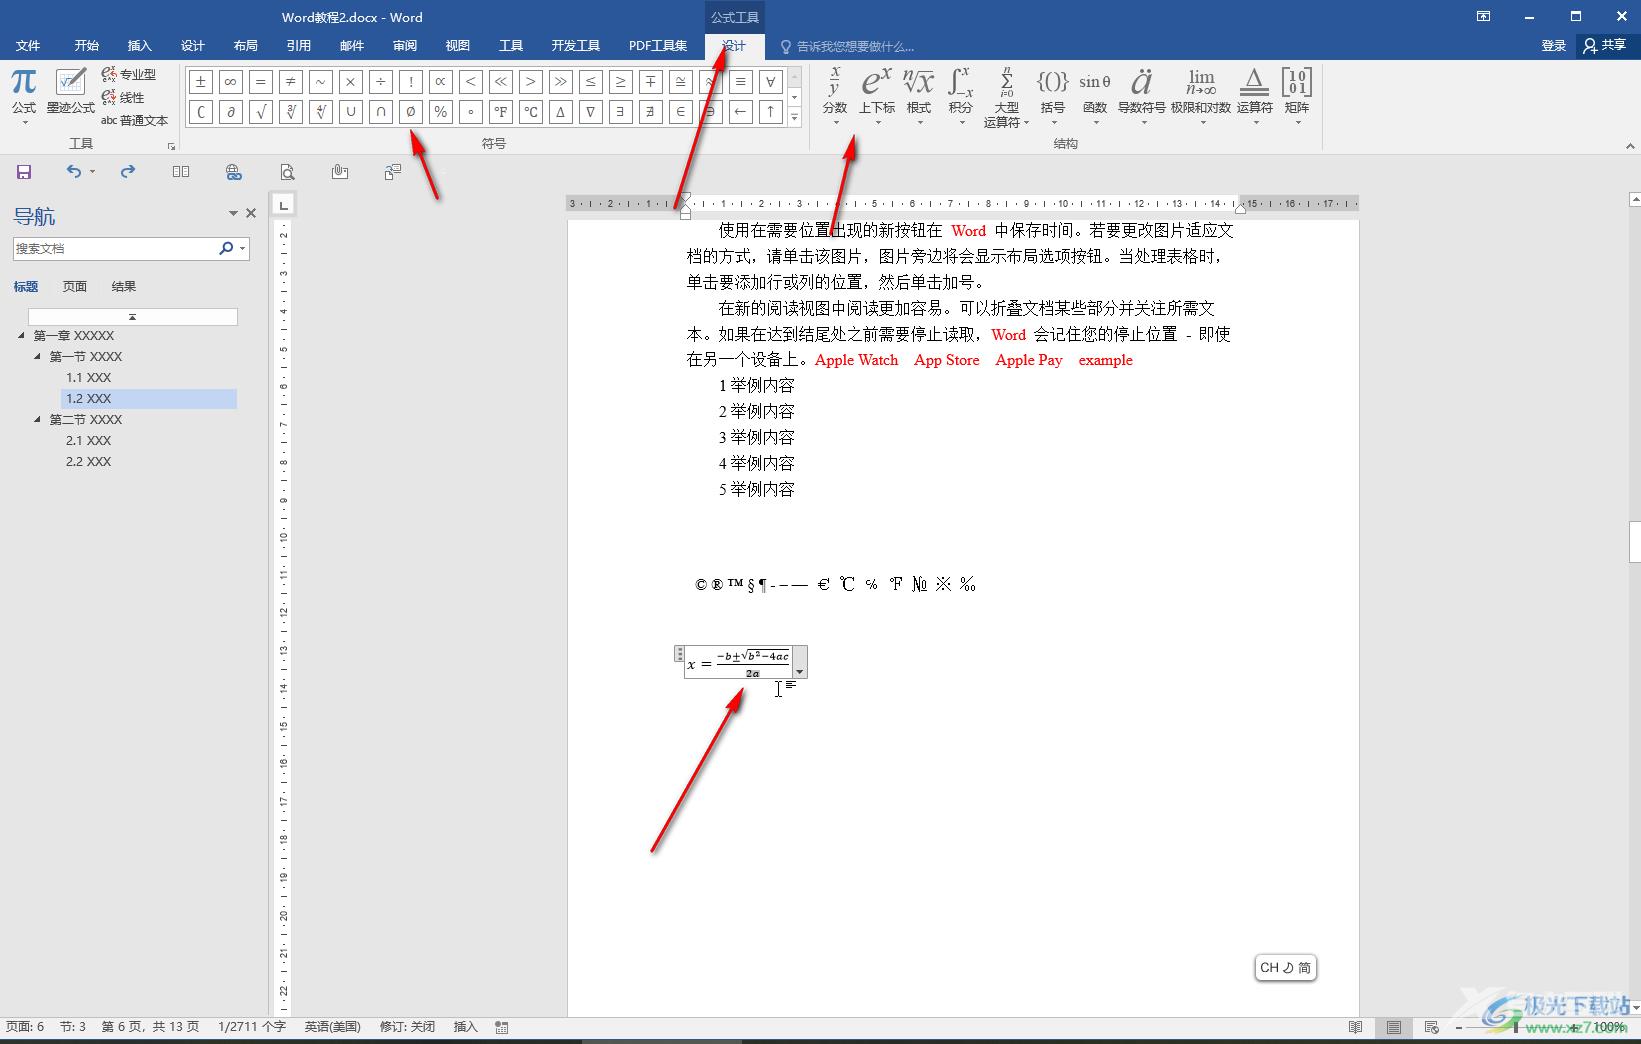Switch to the 插入 (Insert) ribbon tab
The height and width of the screenshot is (1044, 1641).
coord(139,46)
